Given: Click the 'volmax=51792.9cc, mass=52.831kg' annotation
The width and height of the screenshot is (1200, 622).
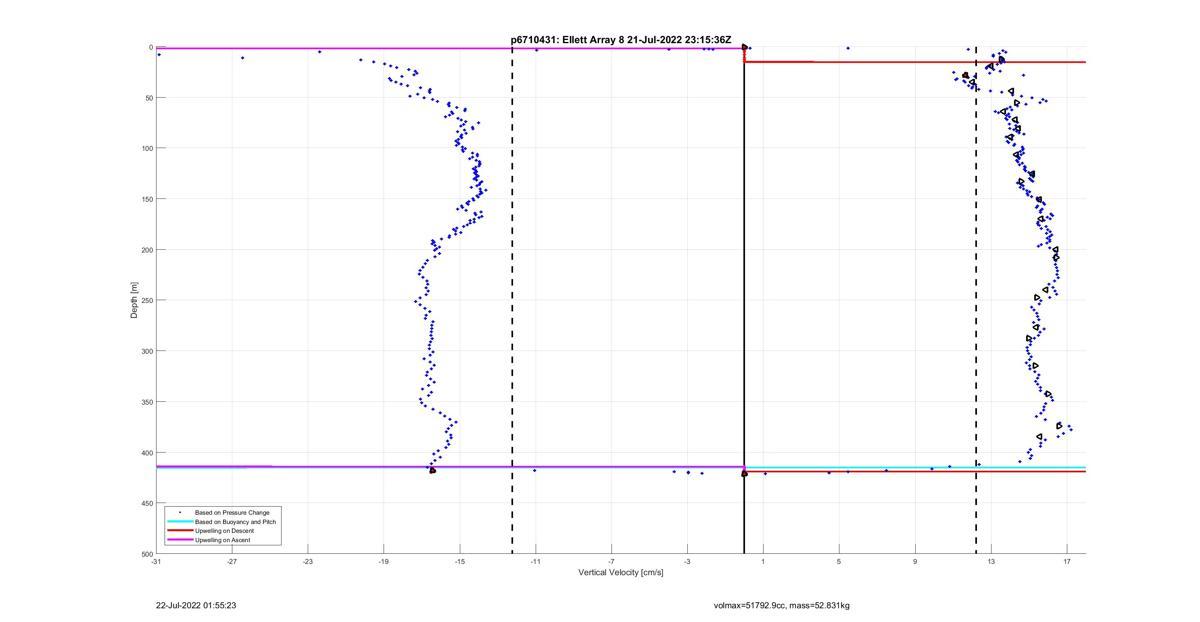Looking at the screenshot, I should click(x=782, y=605).
